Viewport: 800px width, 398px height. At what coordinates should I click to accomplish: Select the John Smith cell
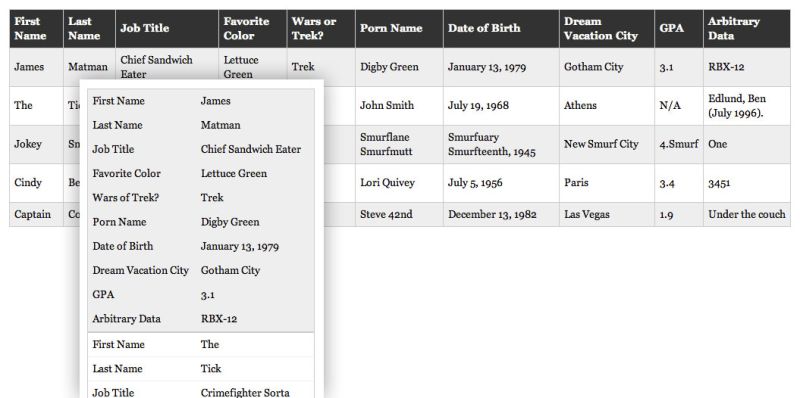399,106
